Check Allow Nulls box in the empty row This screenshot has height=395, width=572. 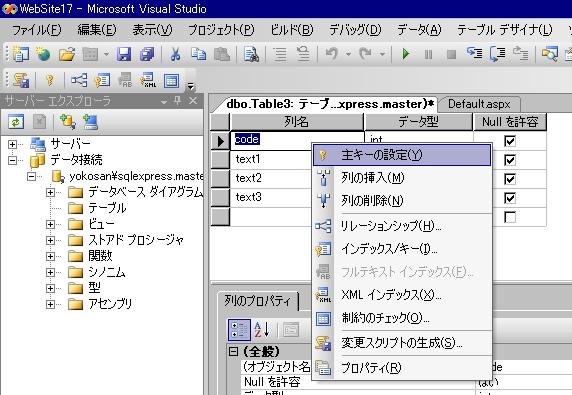510,217
